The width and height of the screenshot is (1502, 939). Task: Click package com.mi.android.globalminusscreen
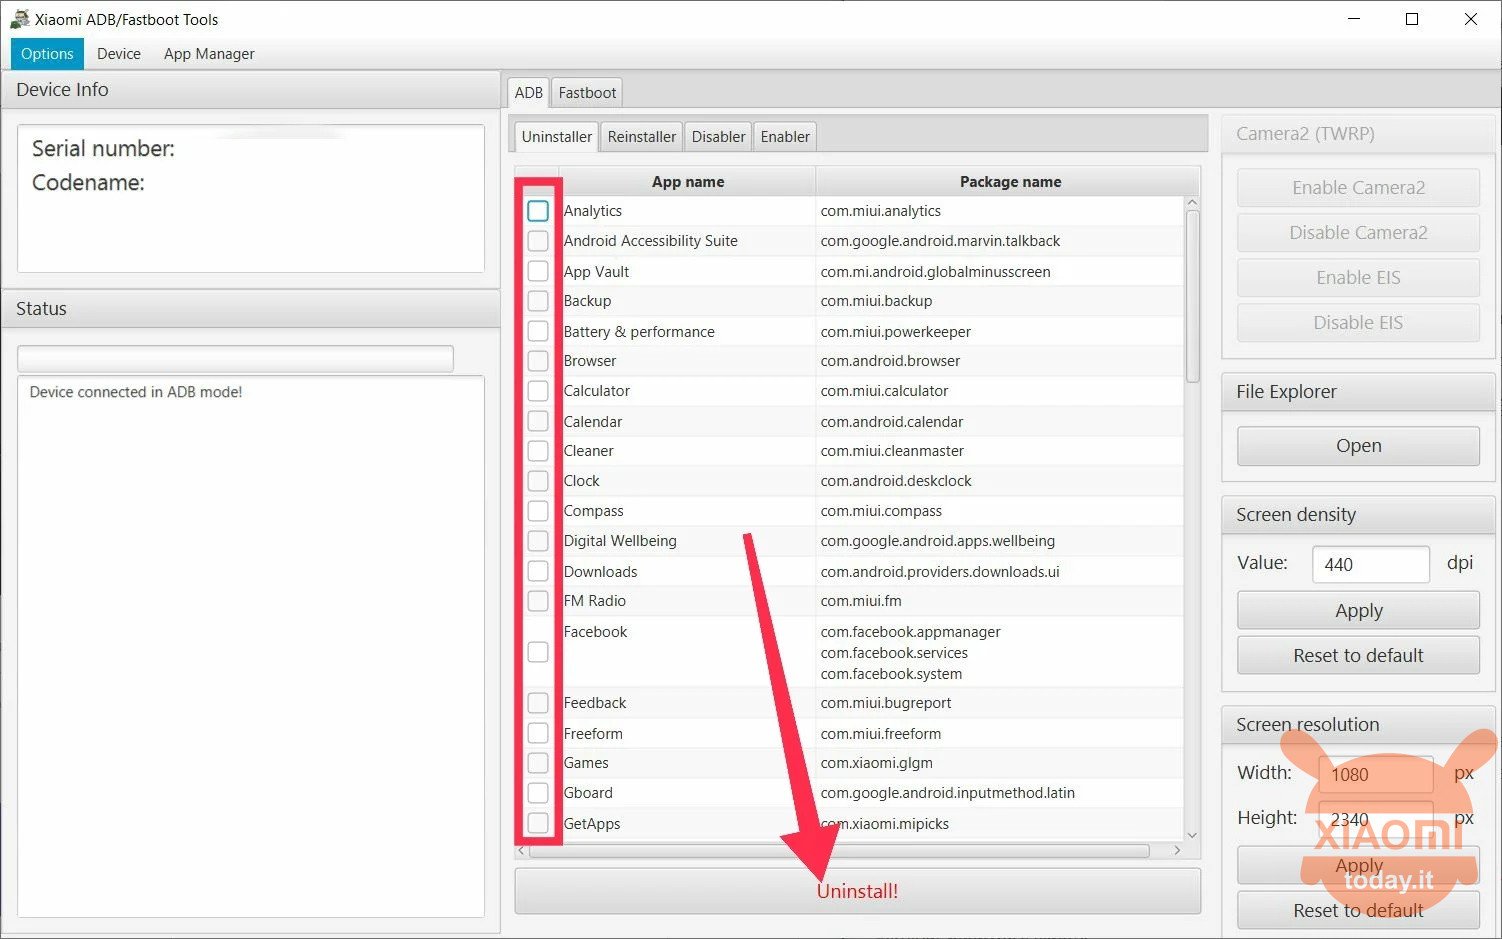[935, 272]
